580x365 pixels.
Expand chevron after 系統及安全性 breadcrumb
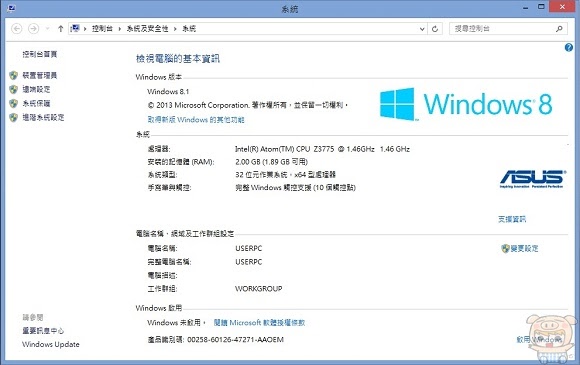175,28
